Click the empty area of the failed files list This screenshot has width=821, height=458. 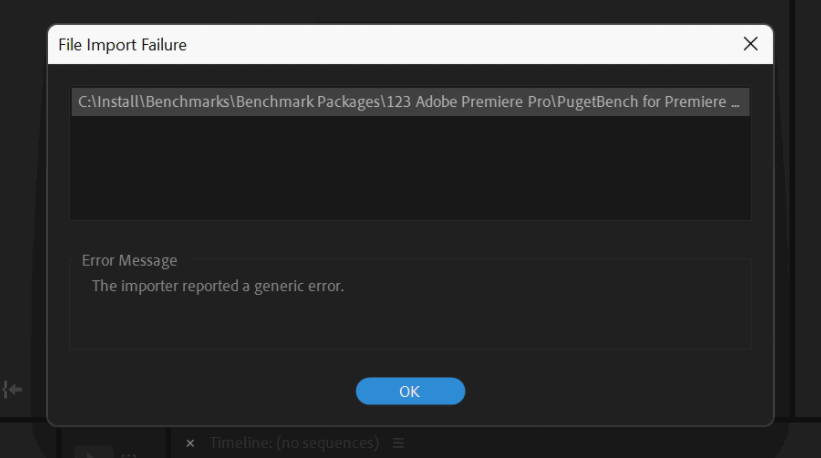(x=410, y=168)
